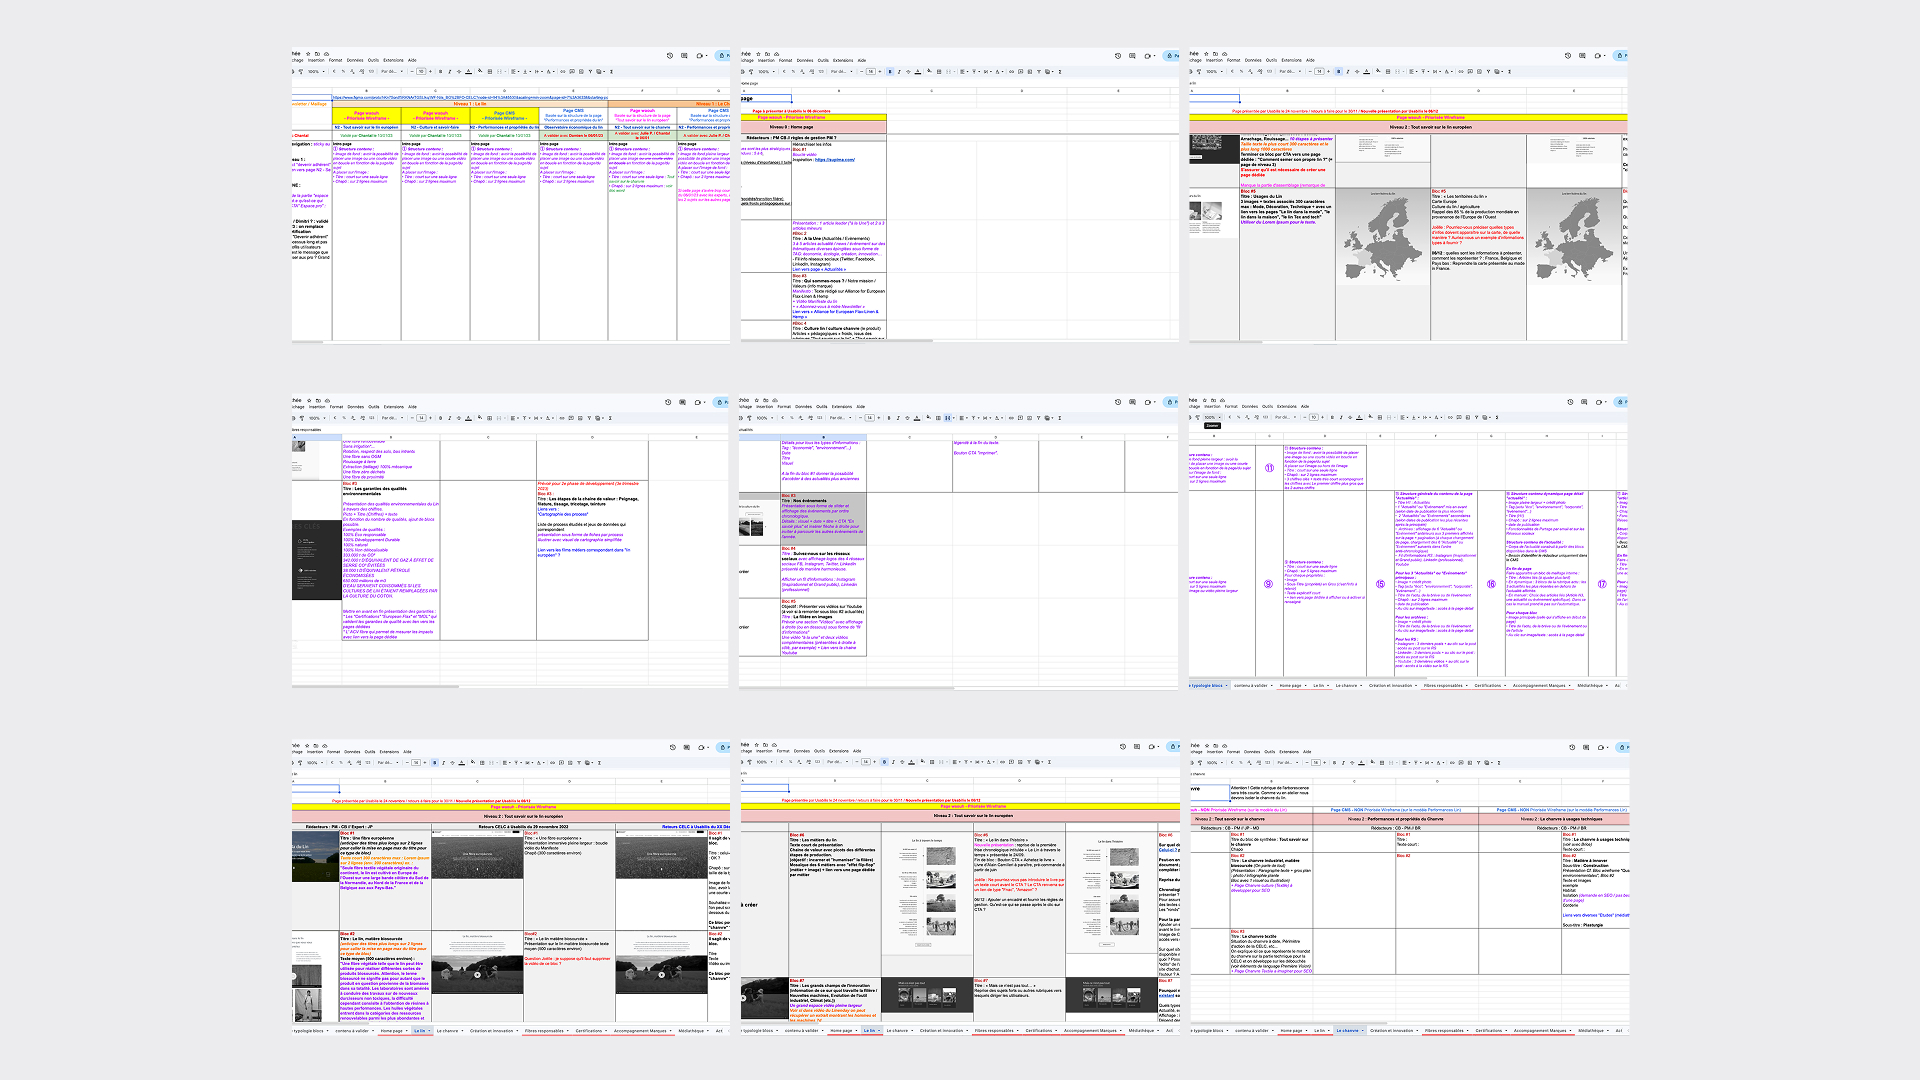Viewport: 1920px width, 1080px height.
Task: Open comments panel icon in Niveau 1 overview sheet
Action: pyautogui.click(x=684, y=55)
